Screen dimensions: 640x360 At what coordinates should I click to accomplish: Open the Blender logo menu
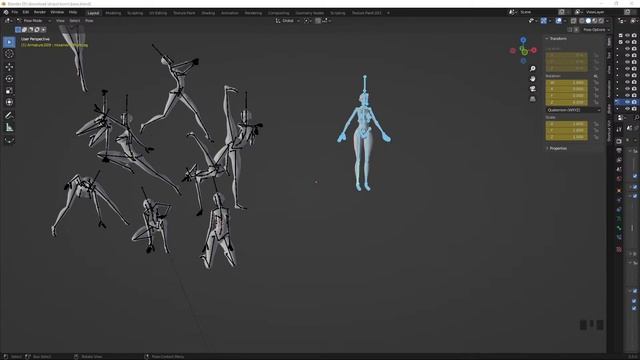coord(6,13)
